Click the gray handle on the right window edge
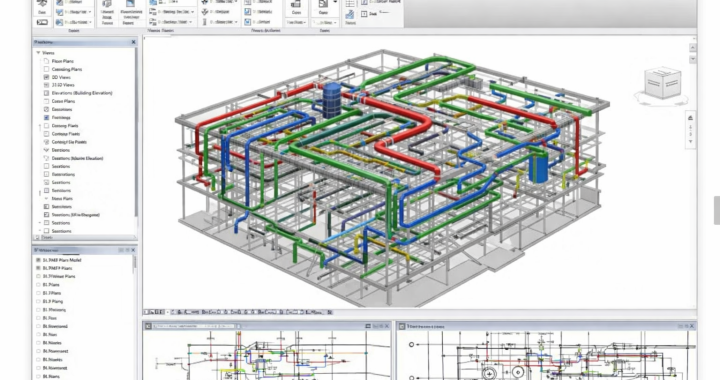The height and width of the screenshot is (380, 720). (x=716, y=210)
